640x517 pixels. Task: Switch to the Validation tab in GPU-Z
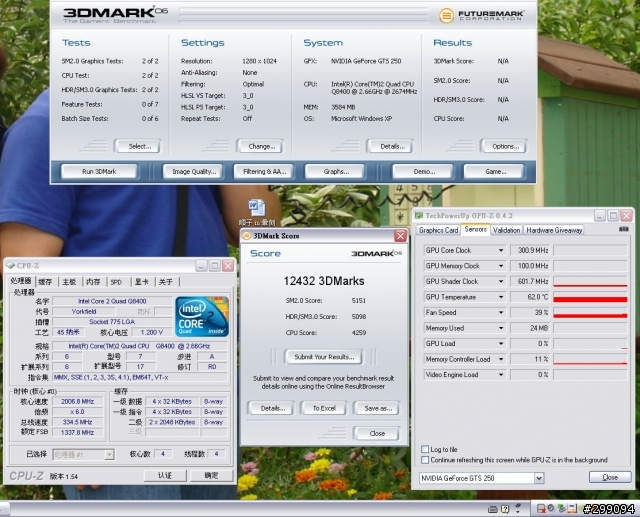(506, 230)
